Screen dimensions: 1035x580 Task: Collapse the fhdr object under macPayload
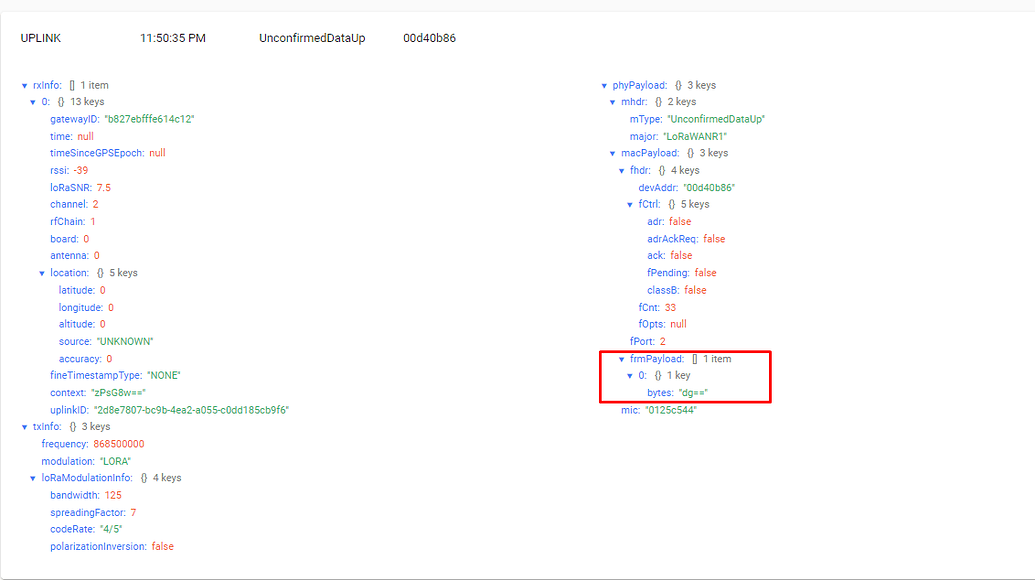622,170
